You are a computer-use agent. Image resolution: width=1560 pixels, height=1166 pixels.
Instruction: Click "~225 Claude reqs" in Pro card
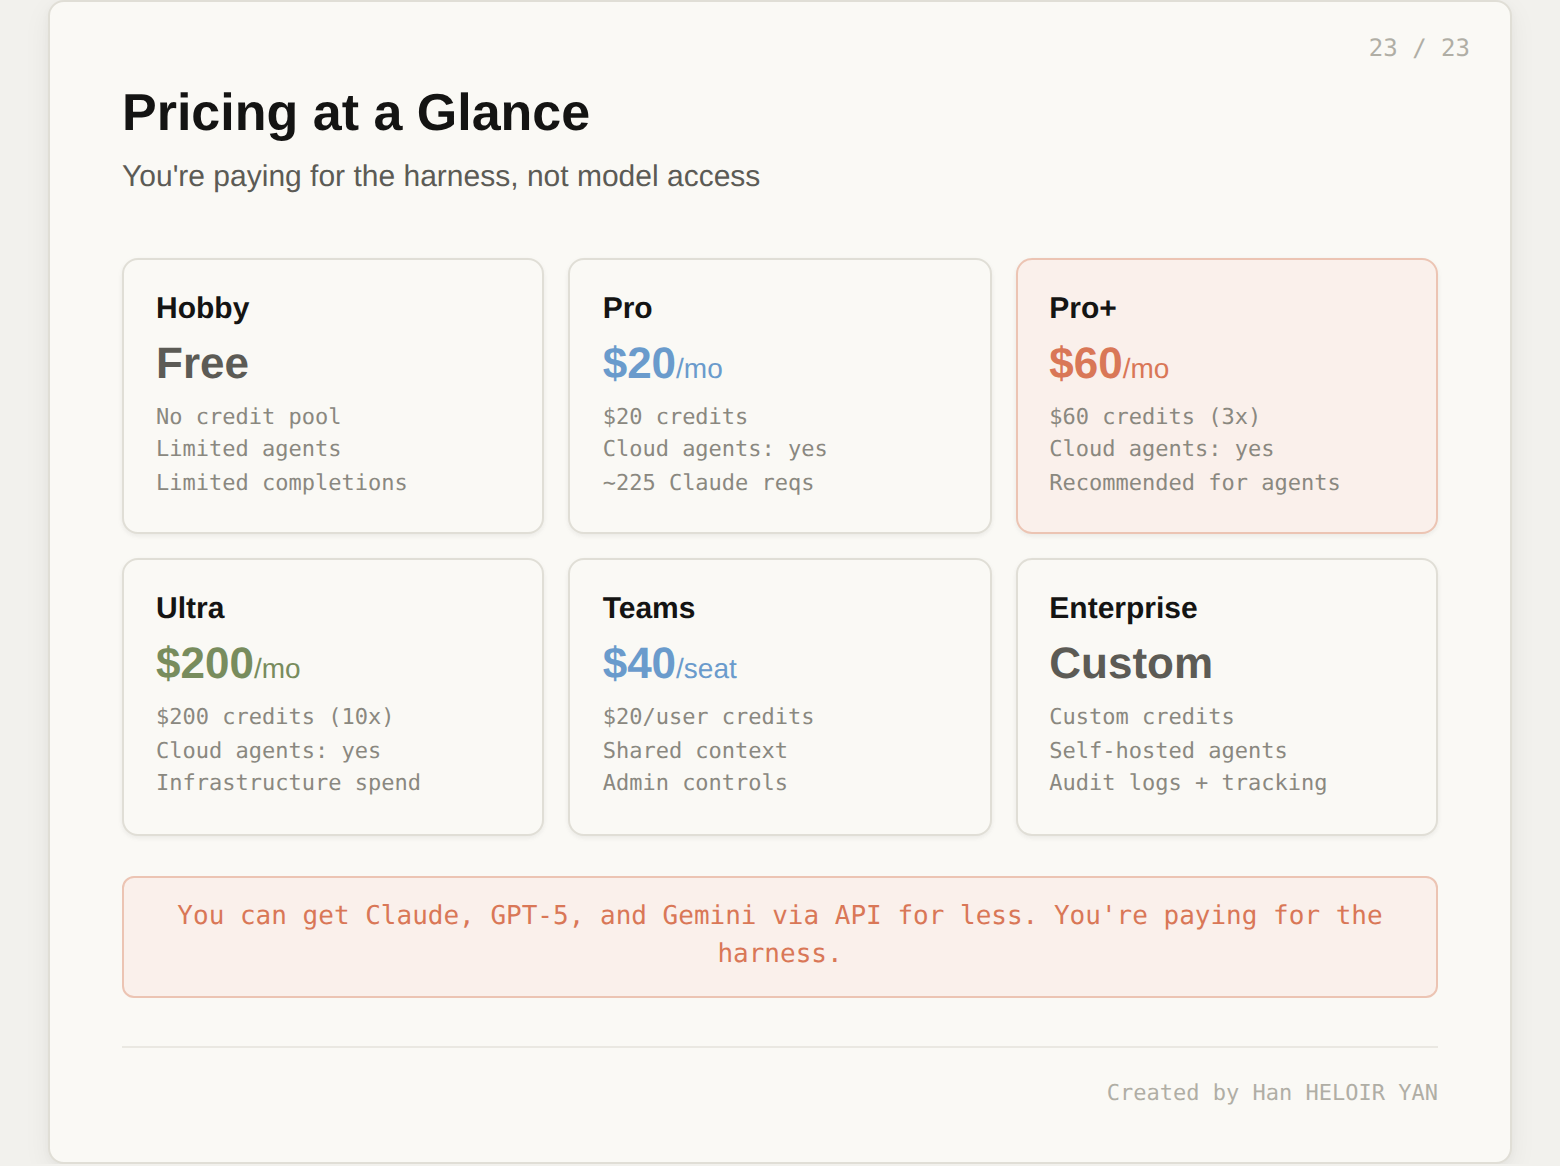pos(708,482)
